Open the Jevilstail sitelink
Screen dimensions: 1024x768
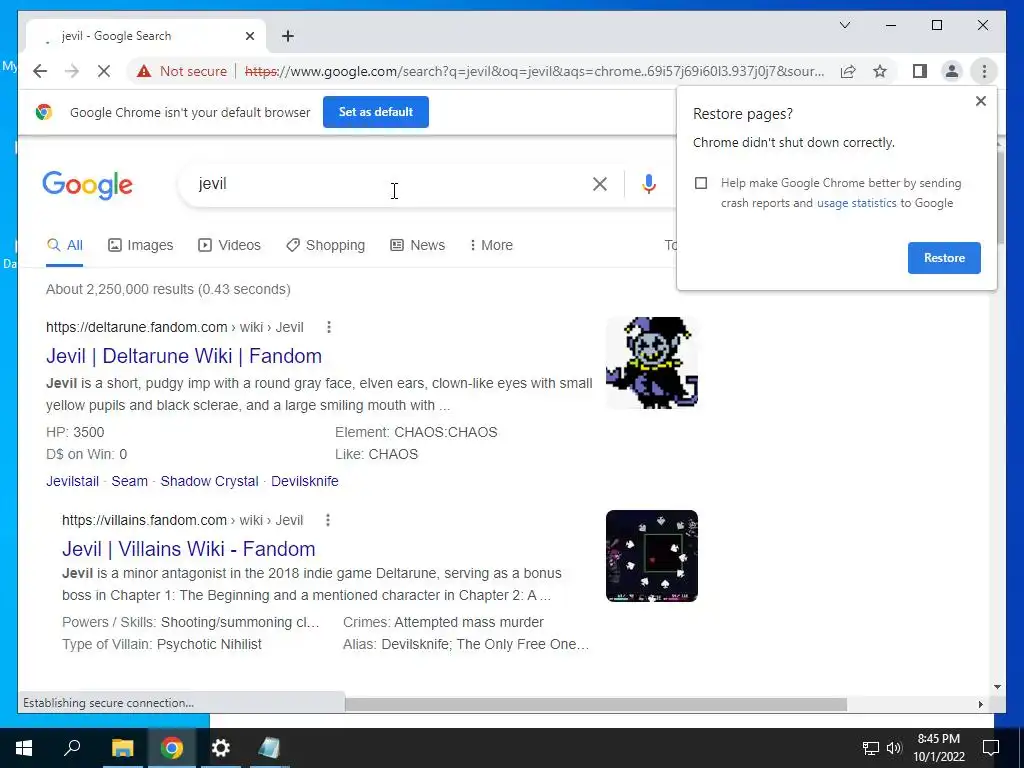click(72, 481)
